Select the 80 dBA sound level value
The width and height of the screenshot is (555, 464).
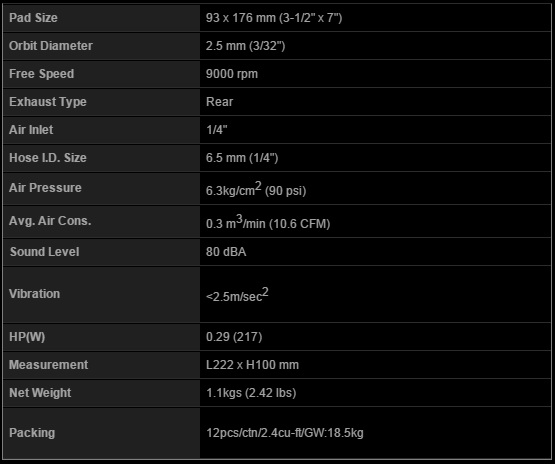click(x=226, y=252)
